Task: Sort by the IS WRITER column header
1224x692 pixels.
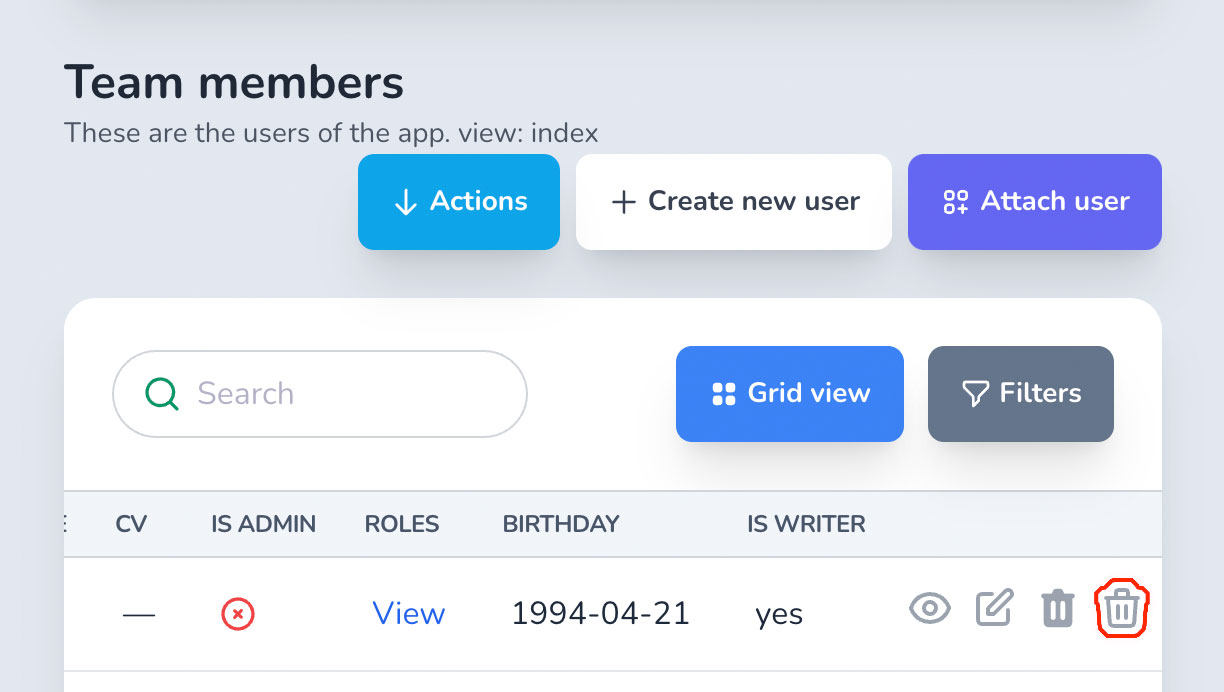Action: tap(807, 524)
